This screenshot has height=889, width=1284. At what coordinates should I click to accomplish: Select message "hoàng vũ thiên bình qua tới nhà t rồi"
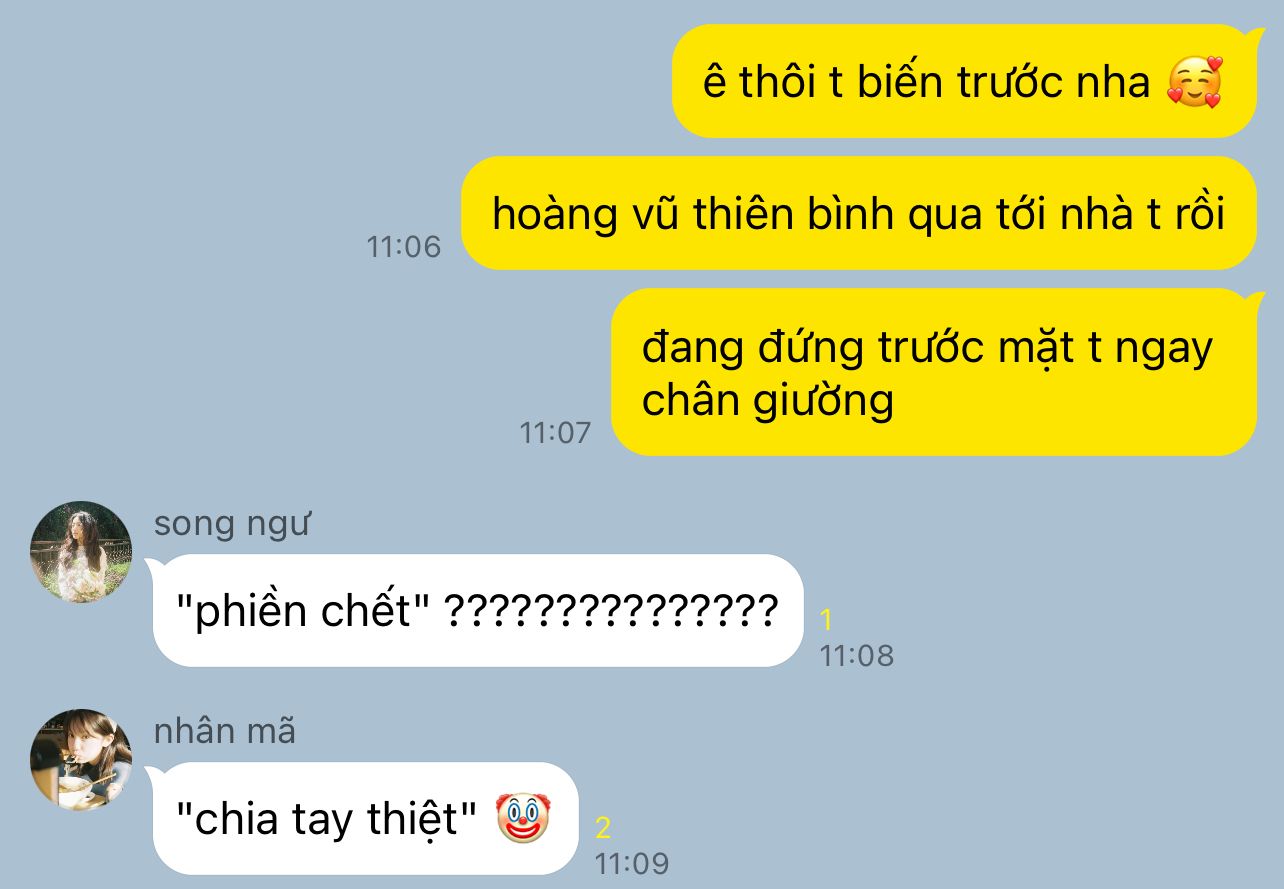858,213
